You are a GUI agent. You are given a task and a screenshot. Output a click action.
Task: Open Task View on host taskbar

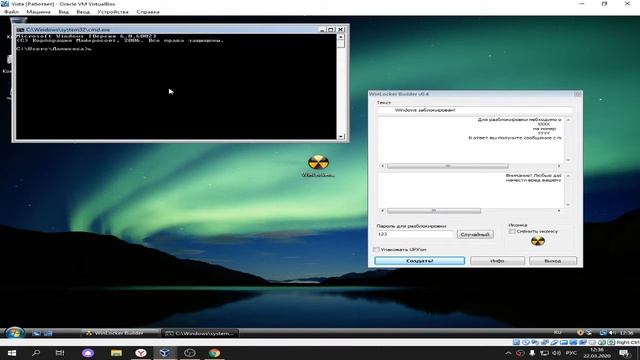click(60, 353)
